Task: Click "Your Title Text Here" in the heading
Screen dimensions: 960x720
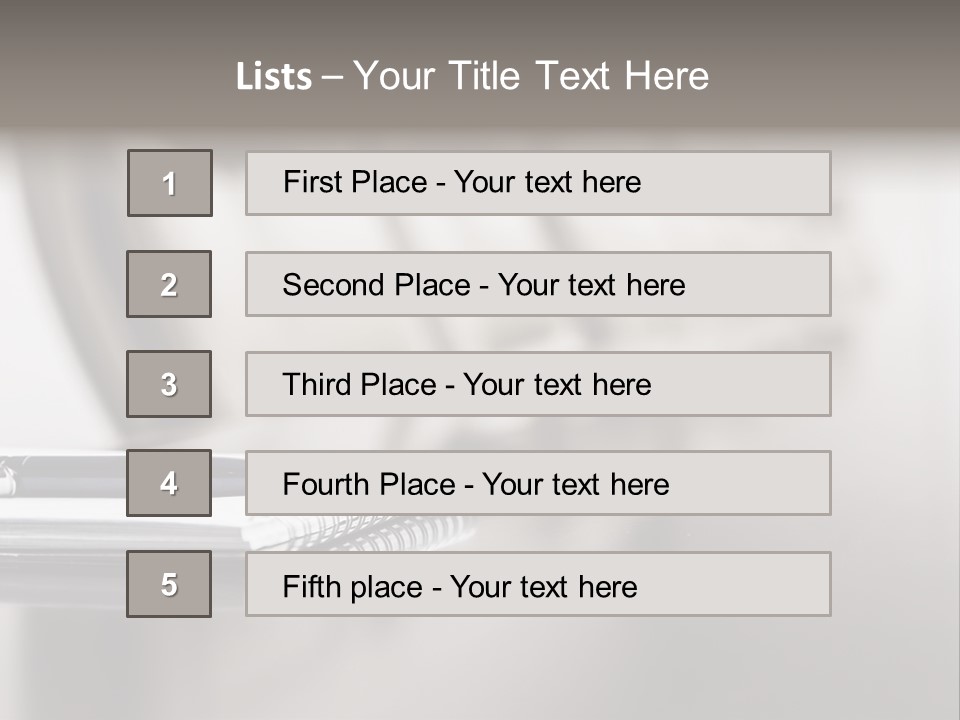Action: 530,76
